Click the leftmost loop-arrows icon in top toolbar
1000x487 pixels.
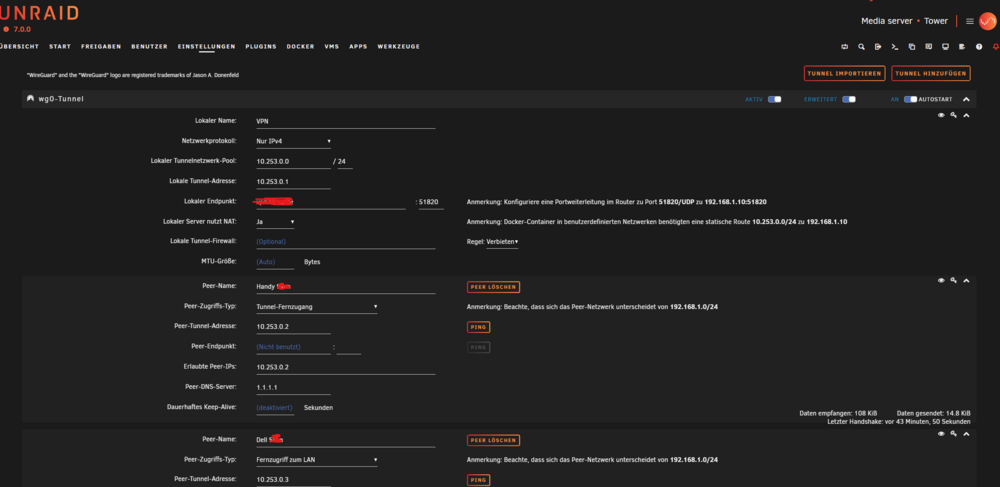pos(844,47)
